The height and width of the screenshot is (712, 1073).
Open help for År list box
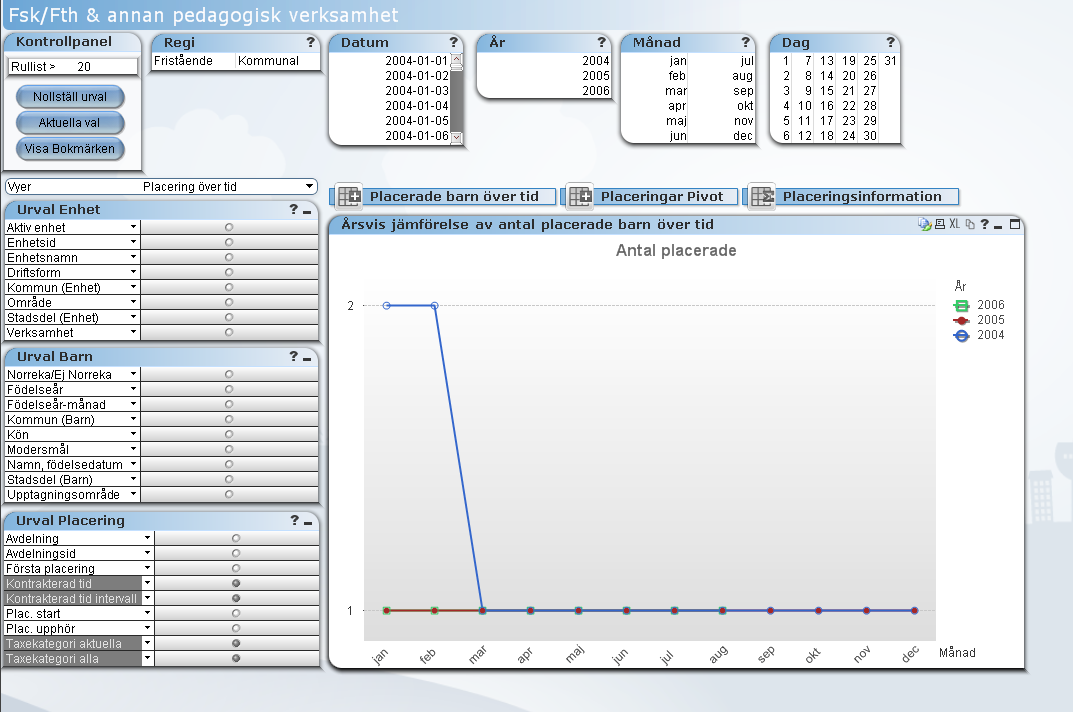[x=602, y=42]
